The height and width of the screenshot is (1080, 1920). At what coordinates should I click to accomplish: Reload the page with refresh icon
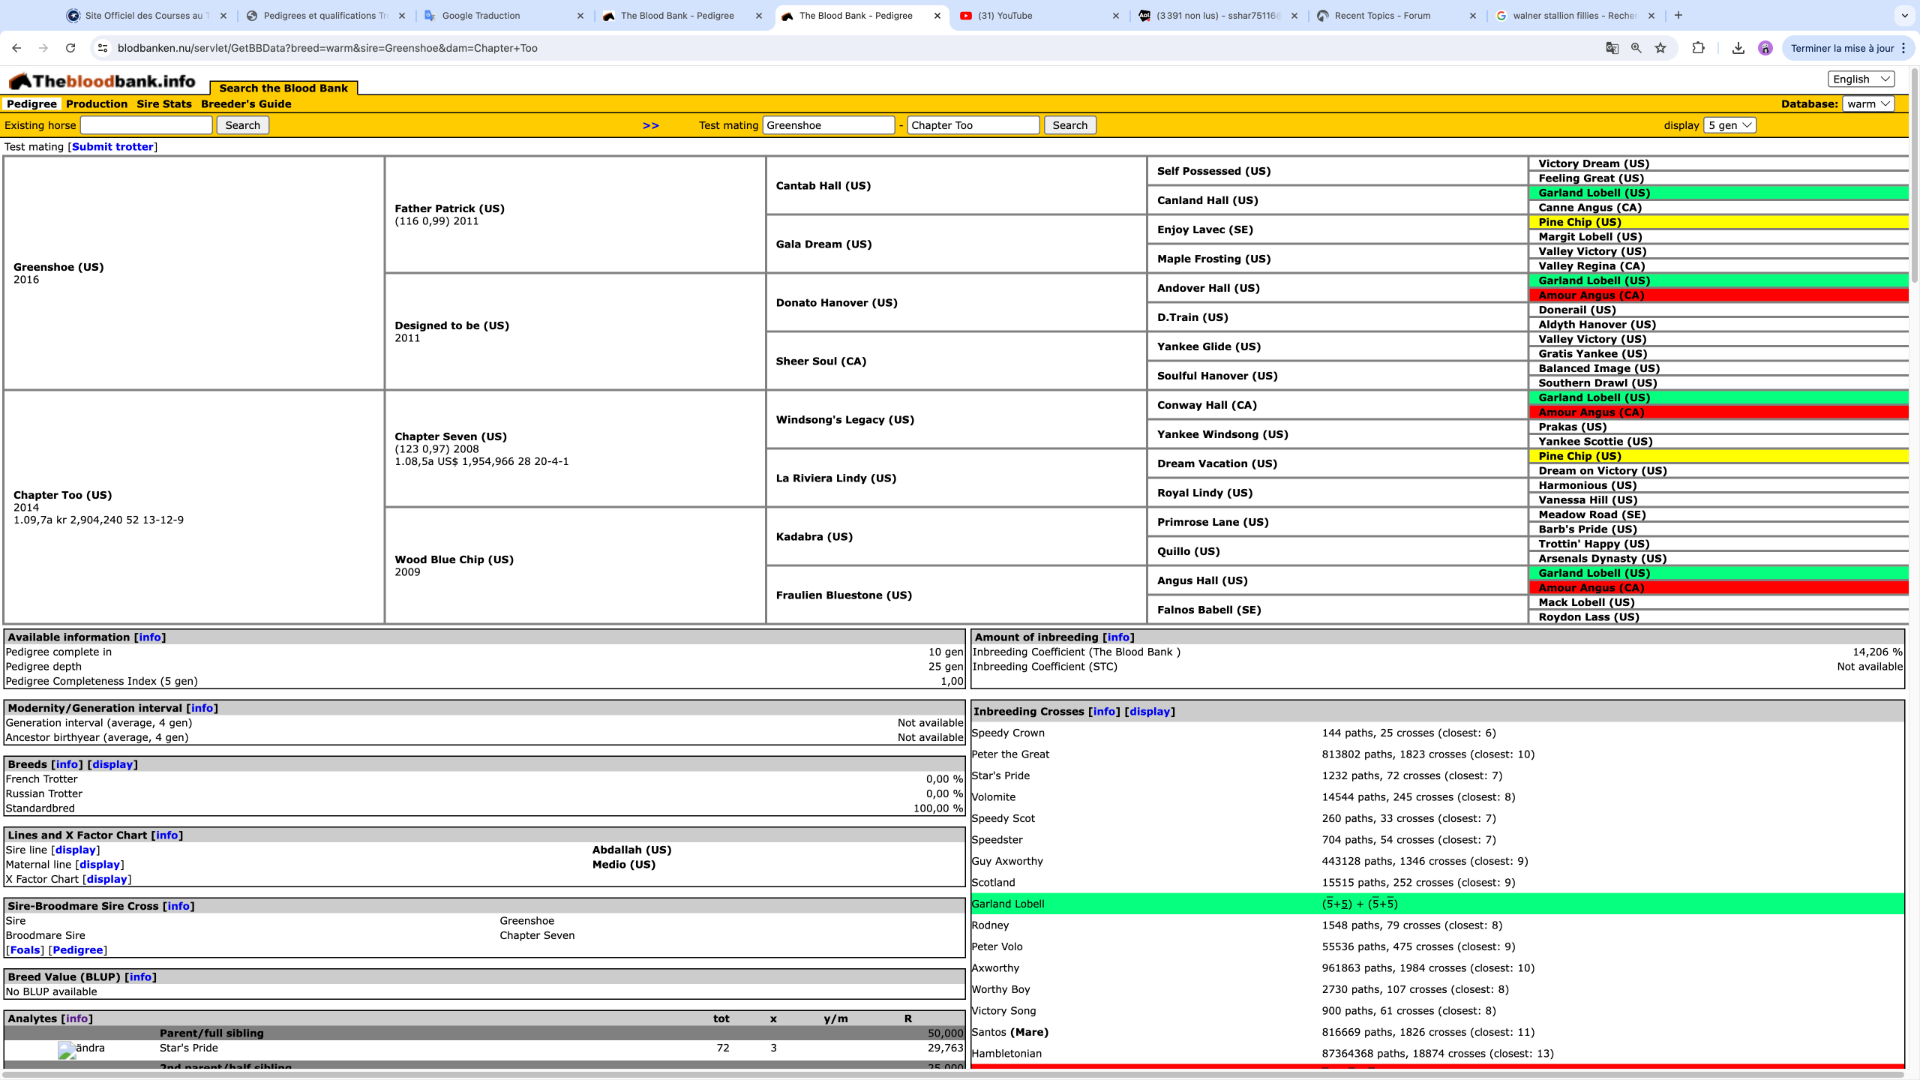click(x=70, y=48)
